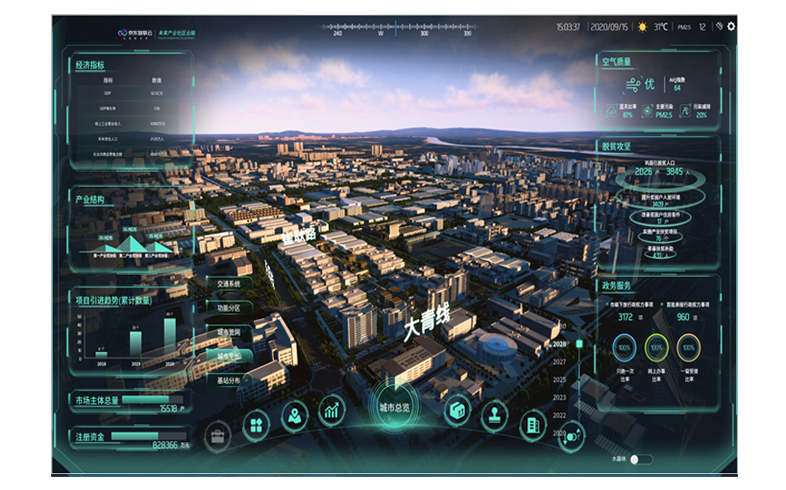Viewport: 786px width, 490px height.
Task: Select the 交通系统 layer tab
Action: (228, 284)
